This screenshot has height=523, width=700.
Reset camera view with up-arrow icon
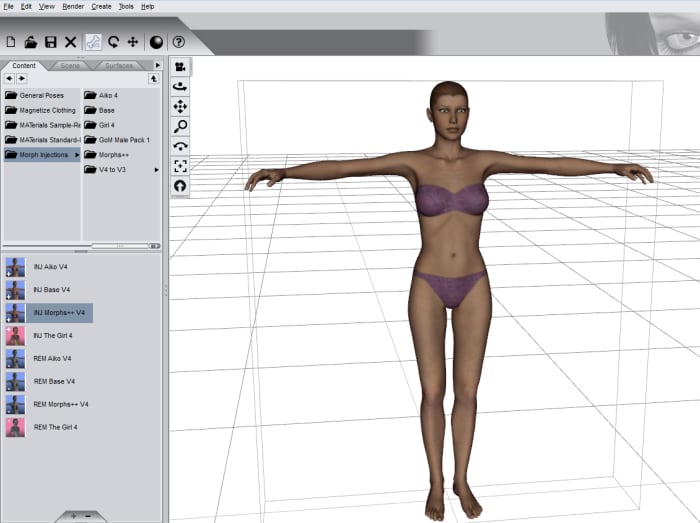point(180,186)
